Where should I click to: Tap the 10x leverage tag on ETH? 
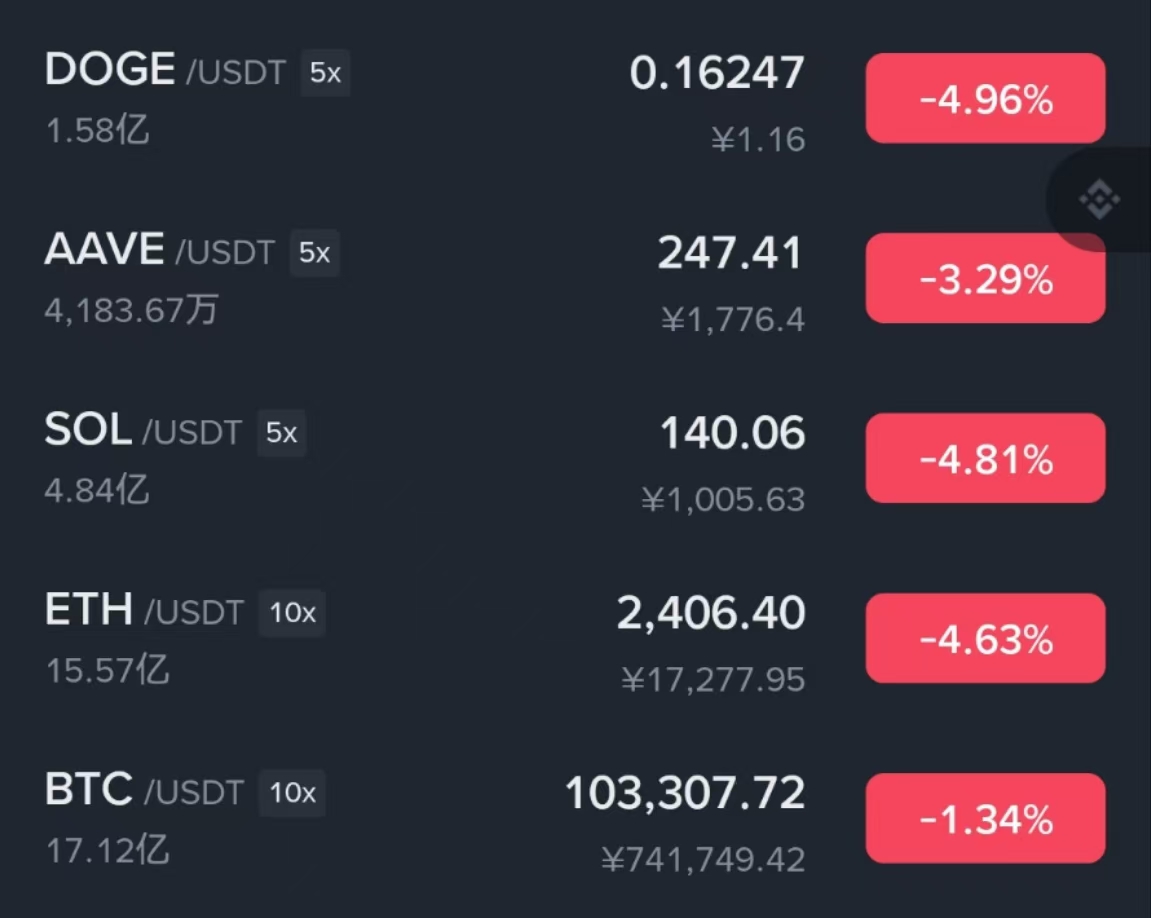click(292, 613)
